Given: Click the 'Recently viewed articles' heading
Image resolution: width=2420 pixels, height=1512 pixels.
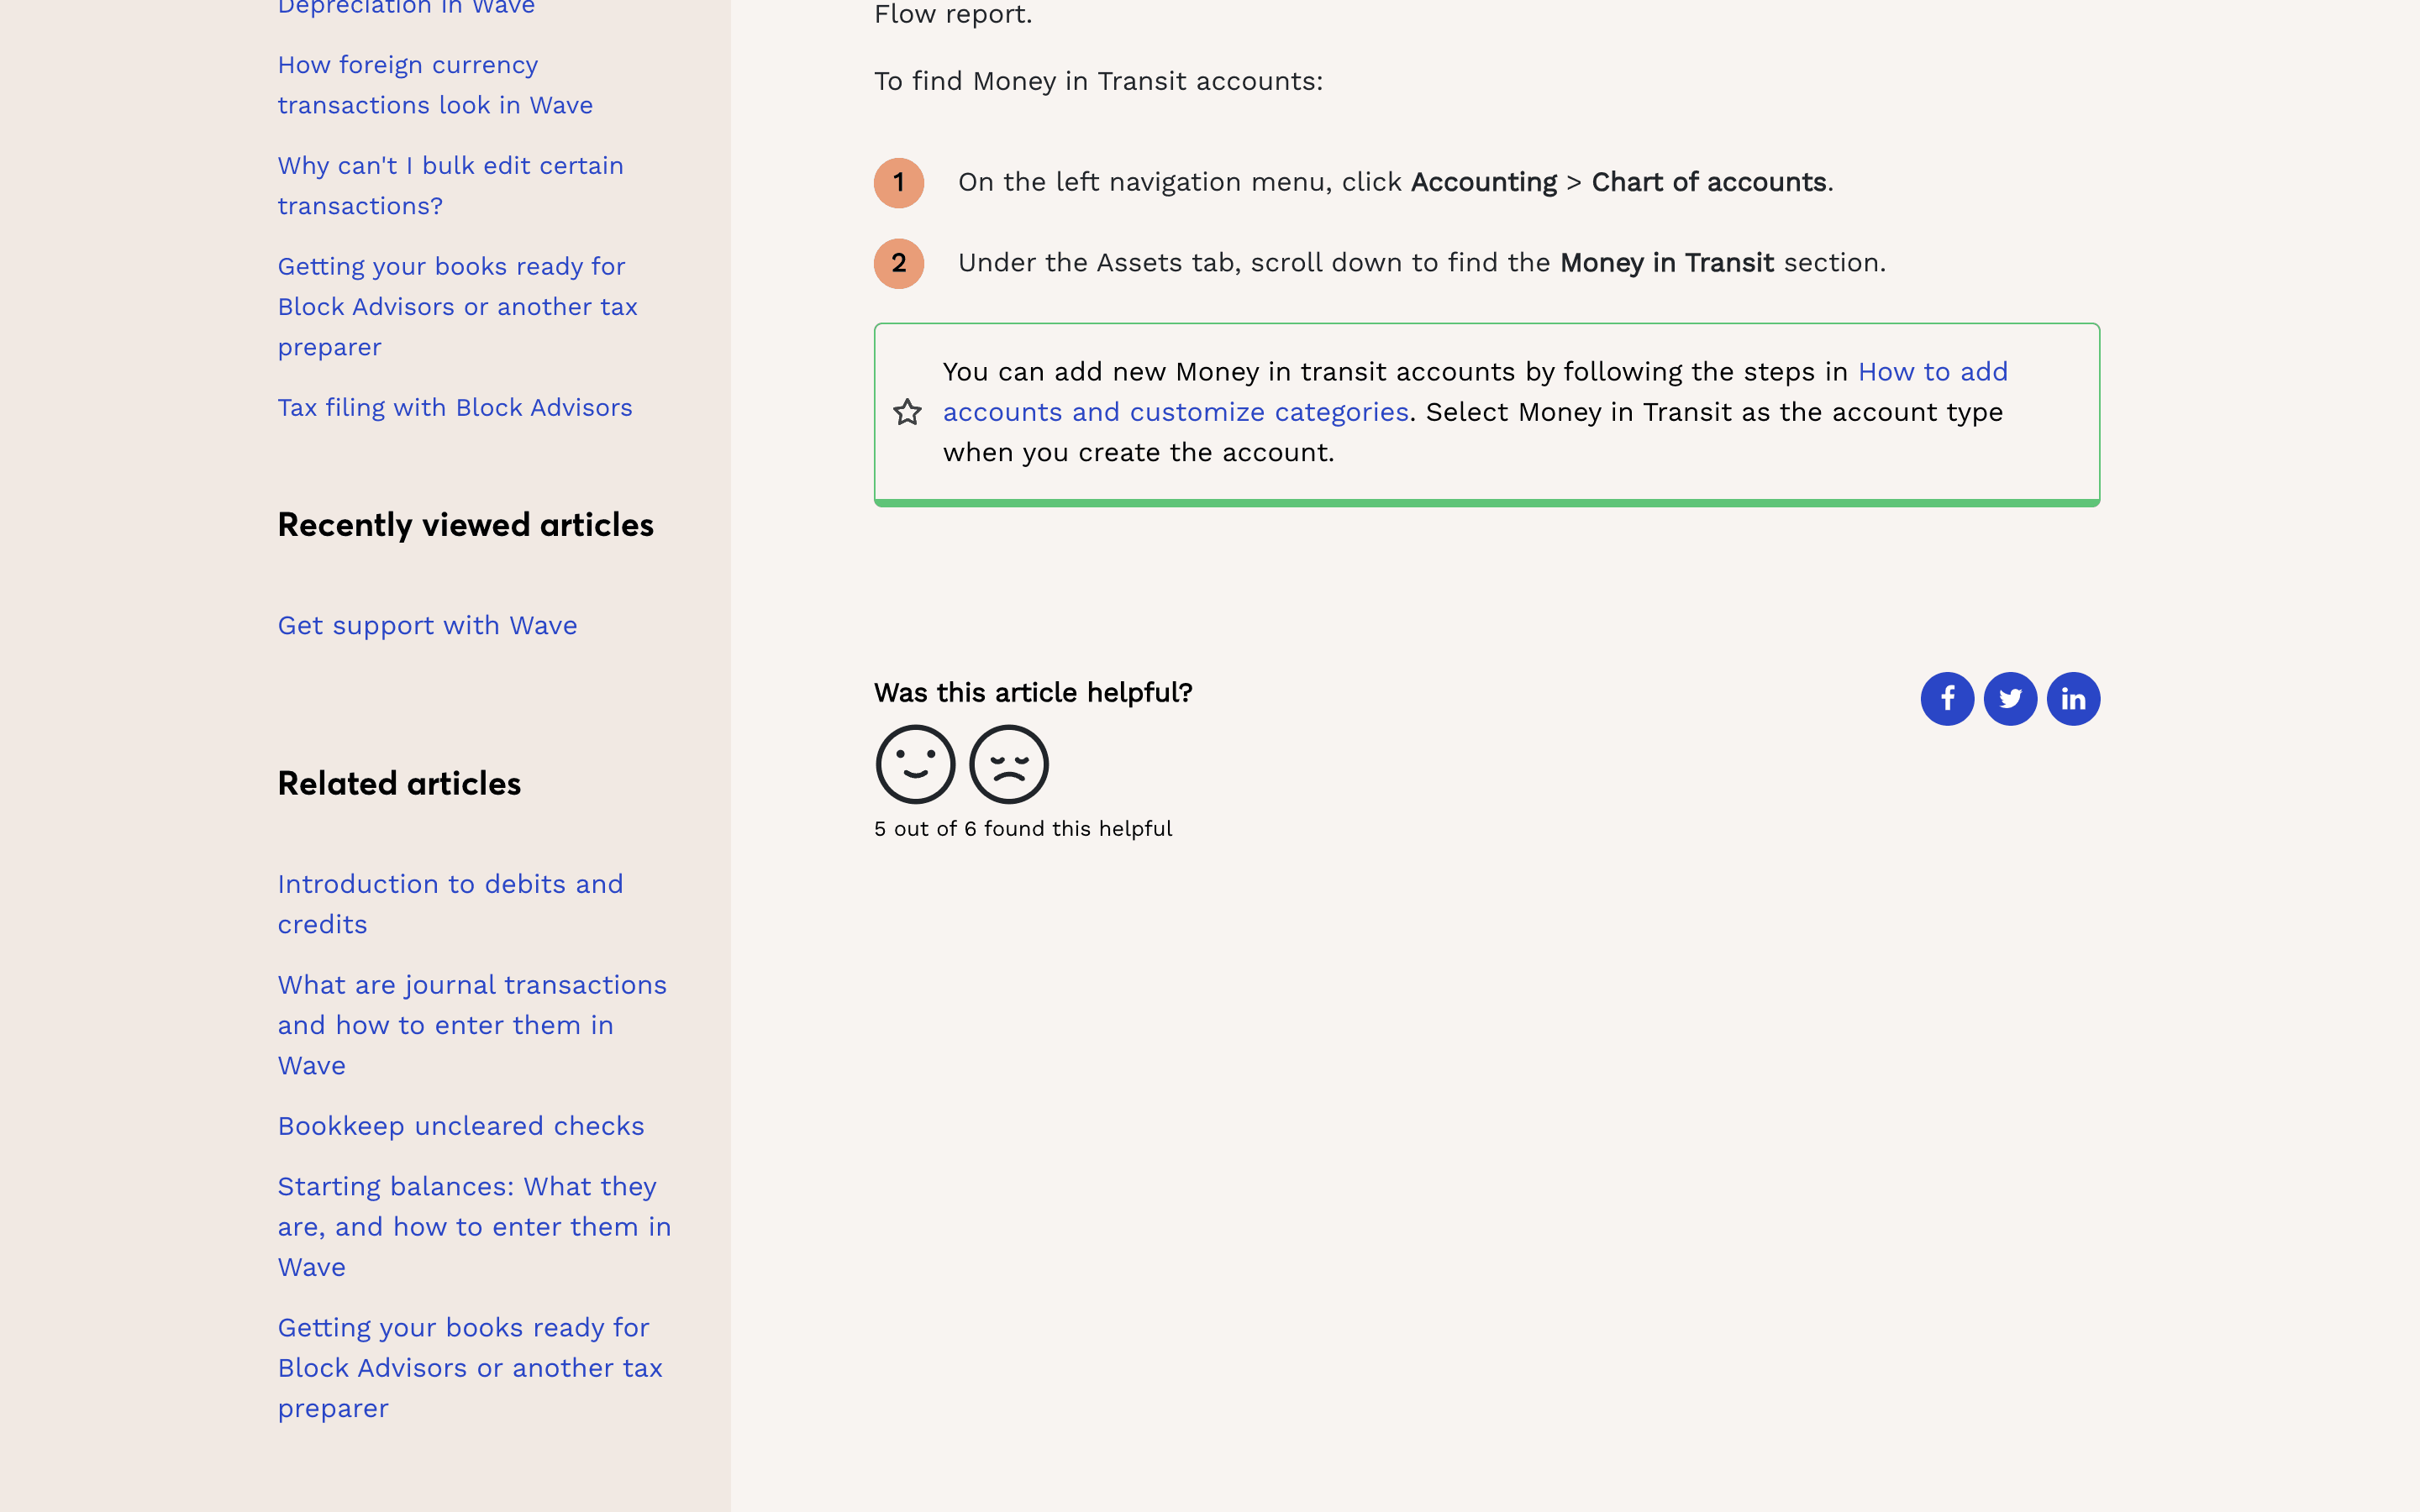Looking at the screenshot, I should (x=466, y=525).
